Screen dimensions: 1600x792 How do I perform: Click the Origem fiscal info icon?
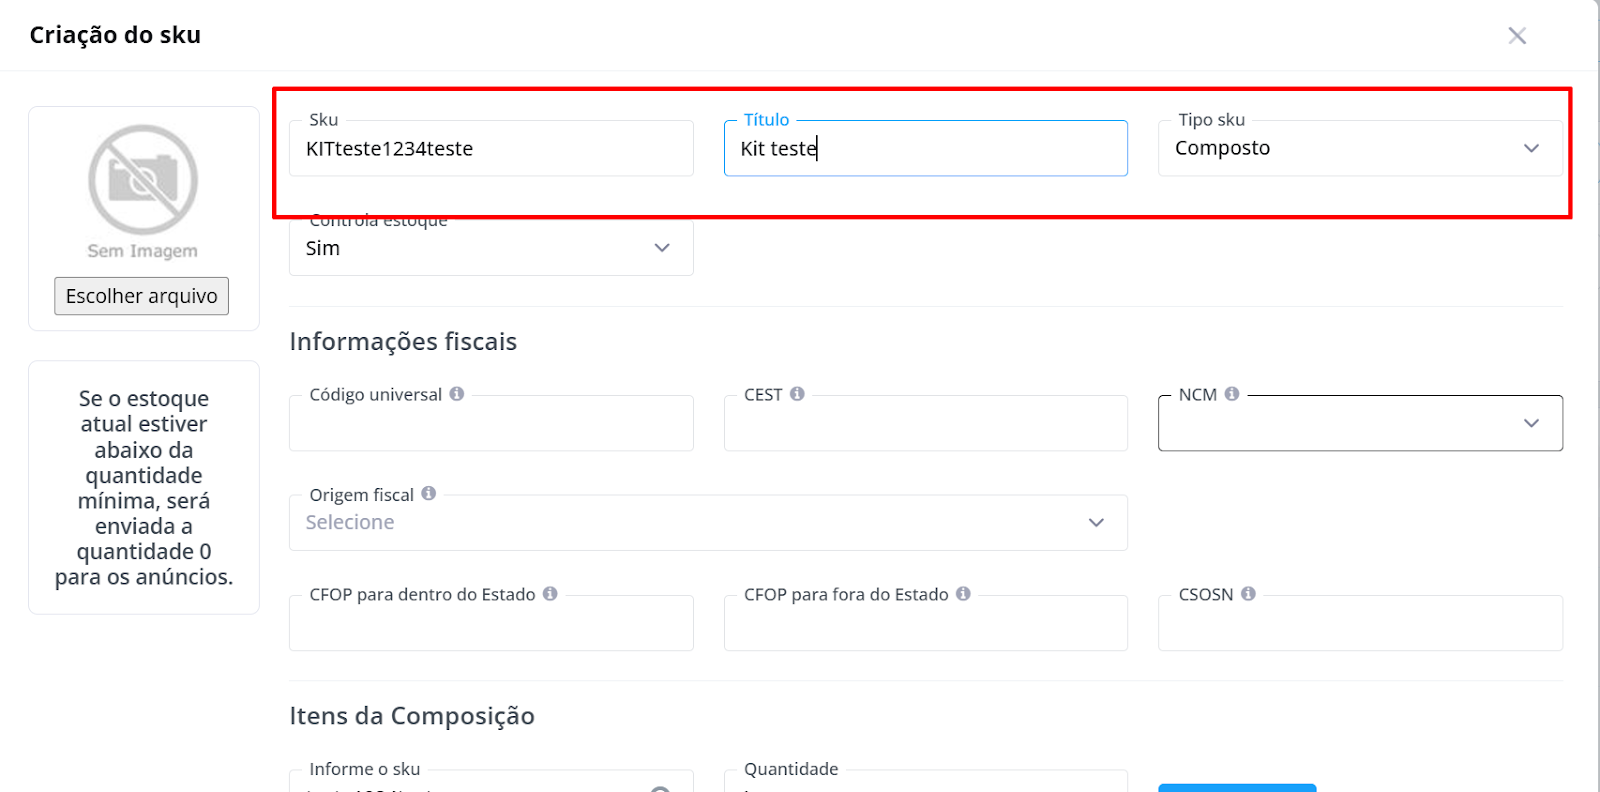(429, 493)
